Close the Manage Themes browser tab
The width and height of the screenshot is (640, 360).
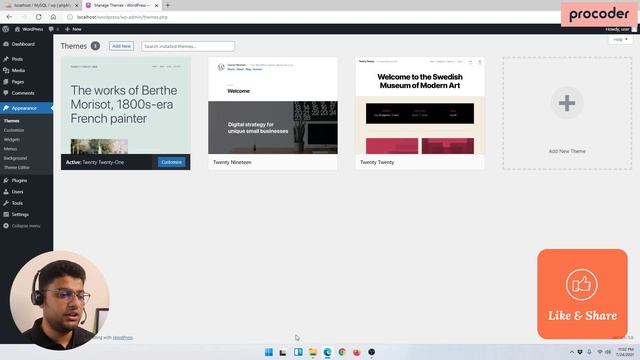pos(156,5)
